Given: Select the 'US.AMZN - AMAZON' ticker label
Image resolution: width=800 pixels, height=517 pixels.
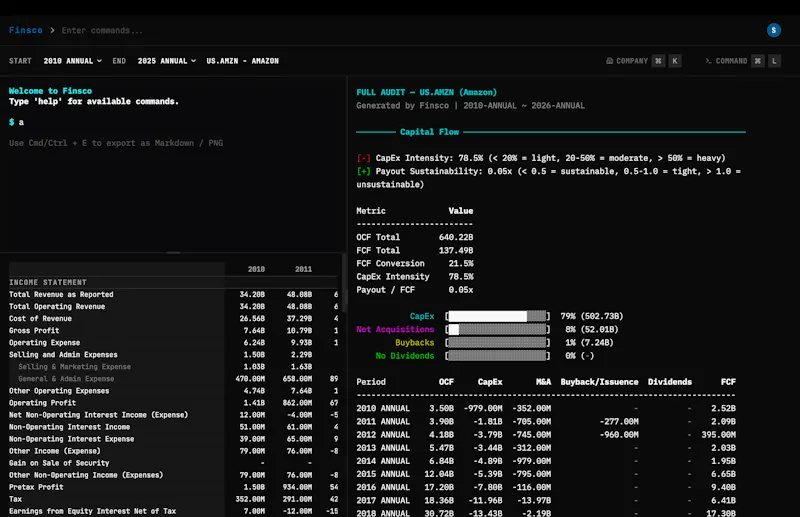Looking at the screenshot, I should [242, 61].
